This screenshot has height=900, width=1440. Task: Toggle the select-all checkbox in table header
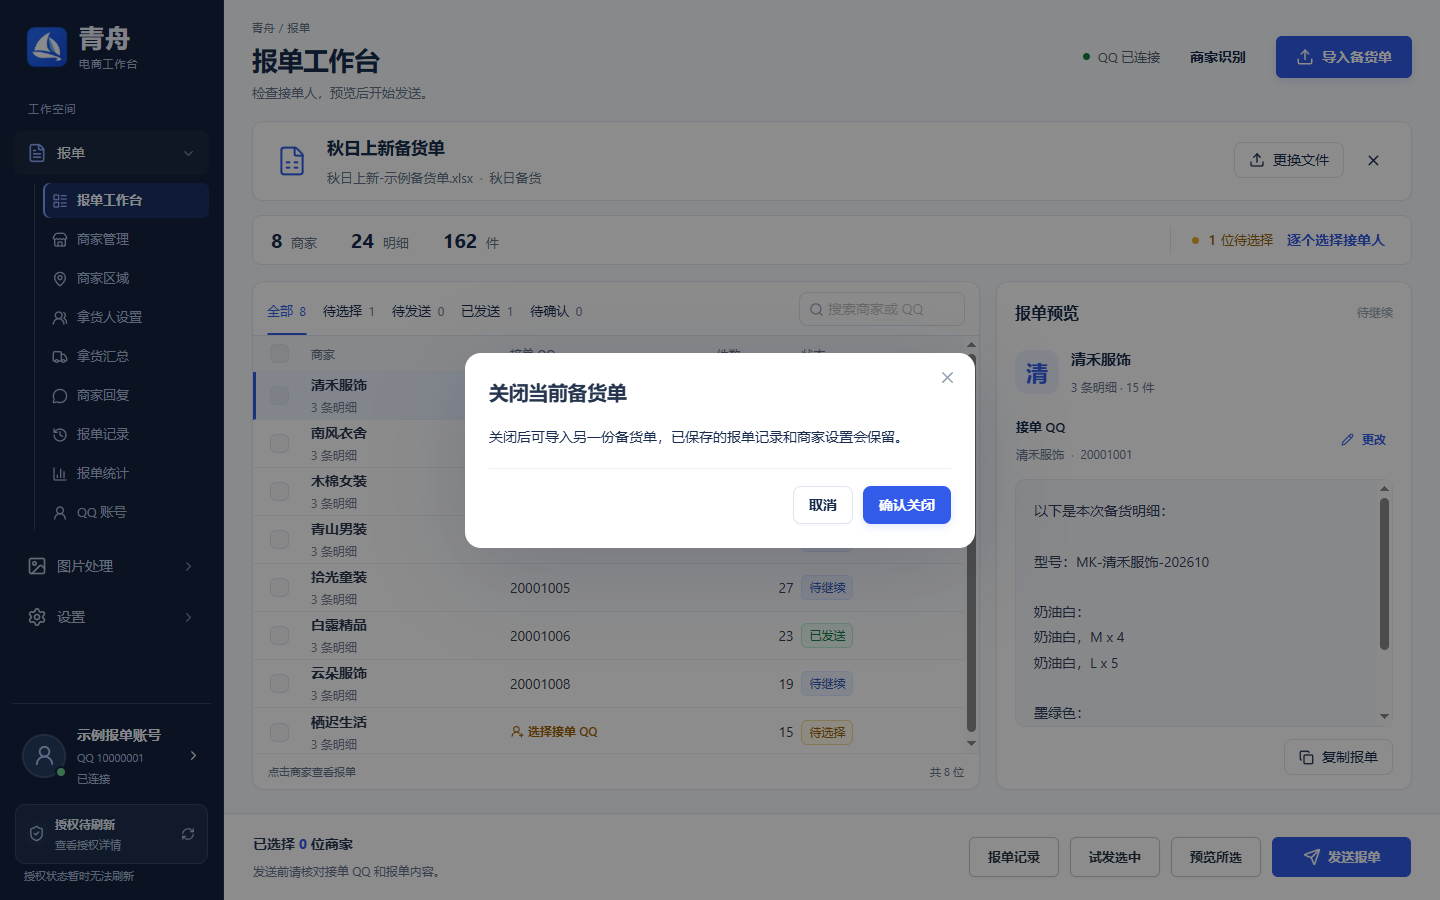(280, 354)
